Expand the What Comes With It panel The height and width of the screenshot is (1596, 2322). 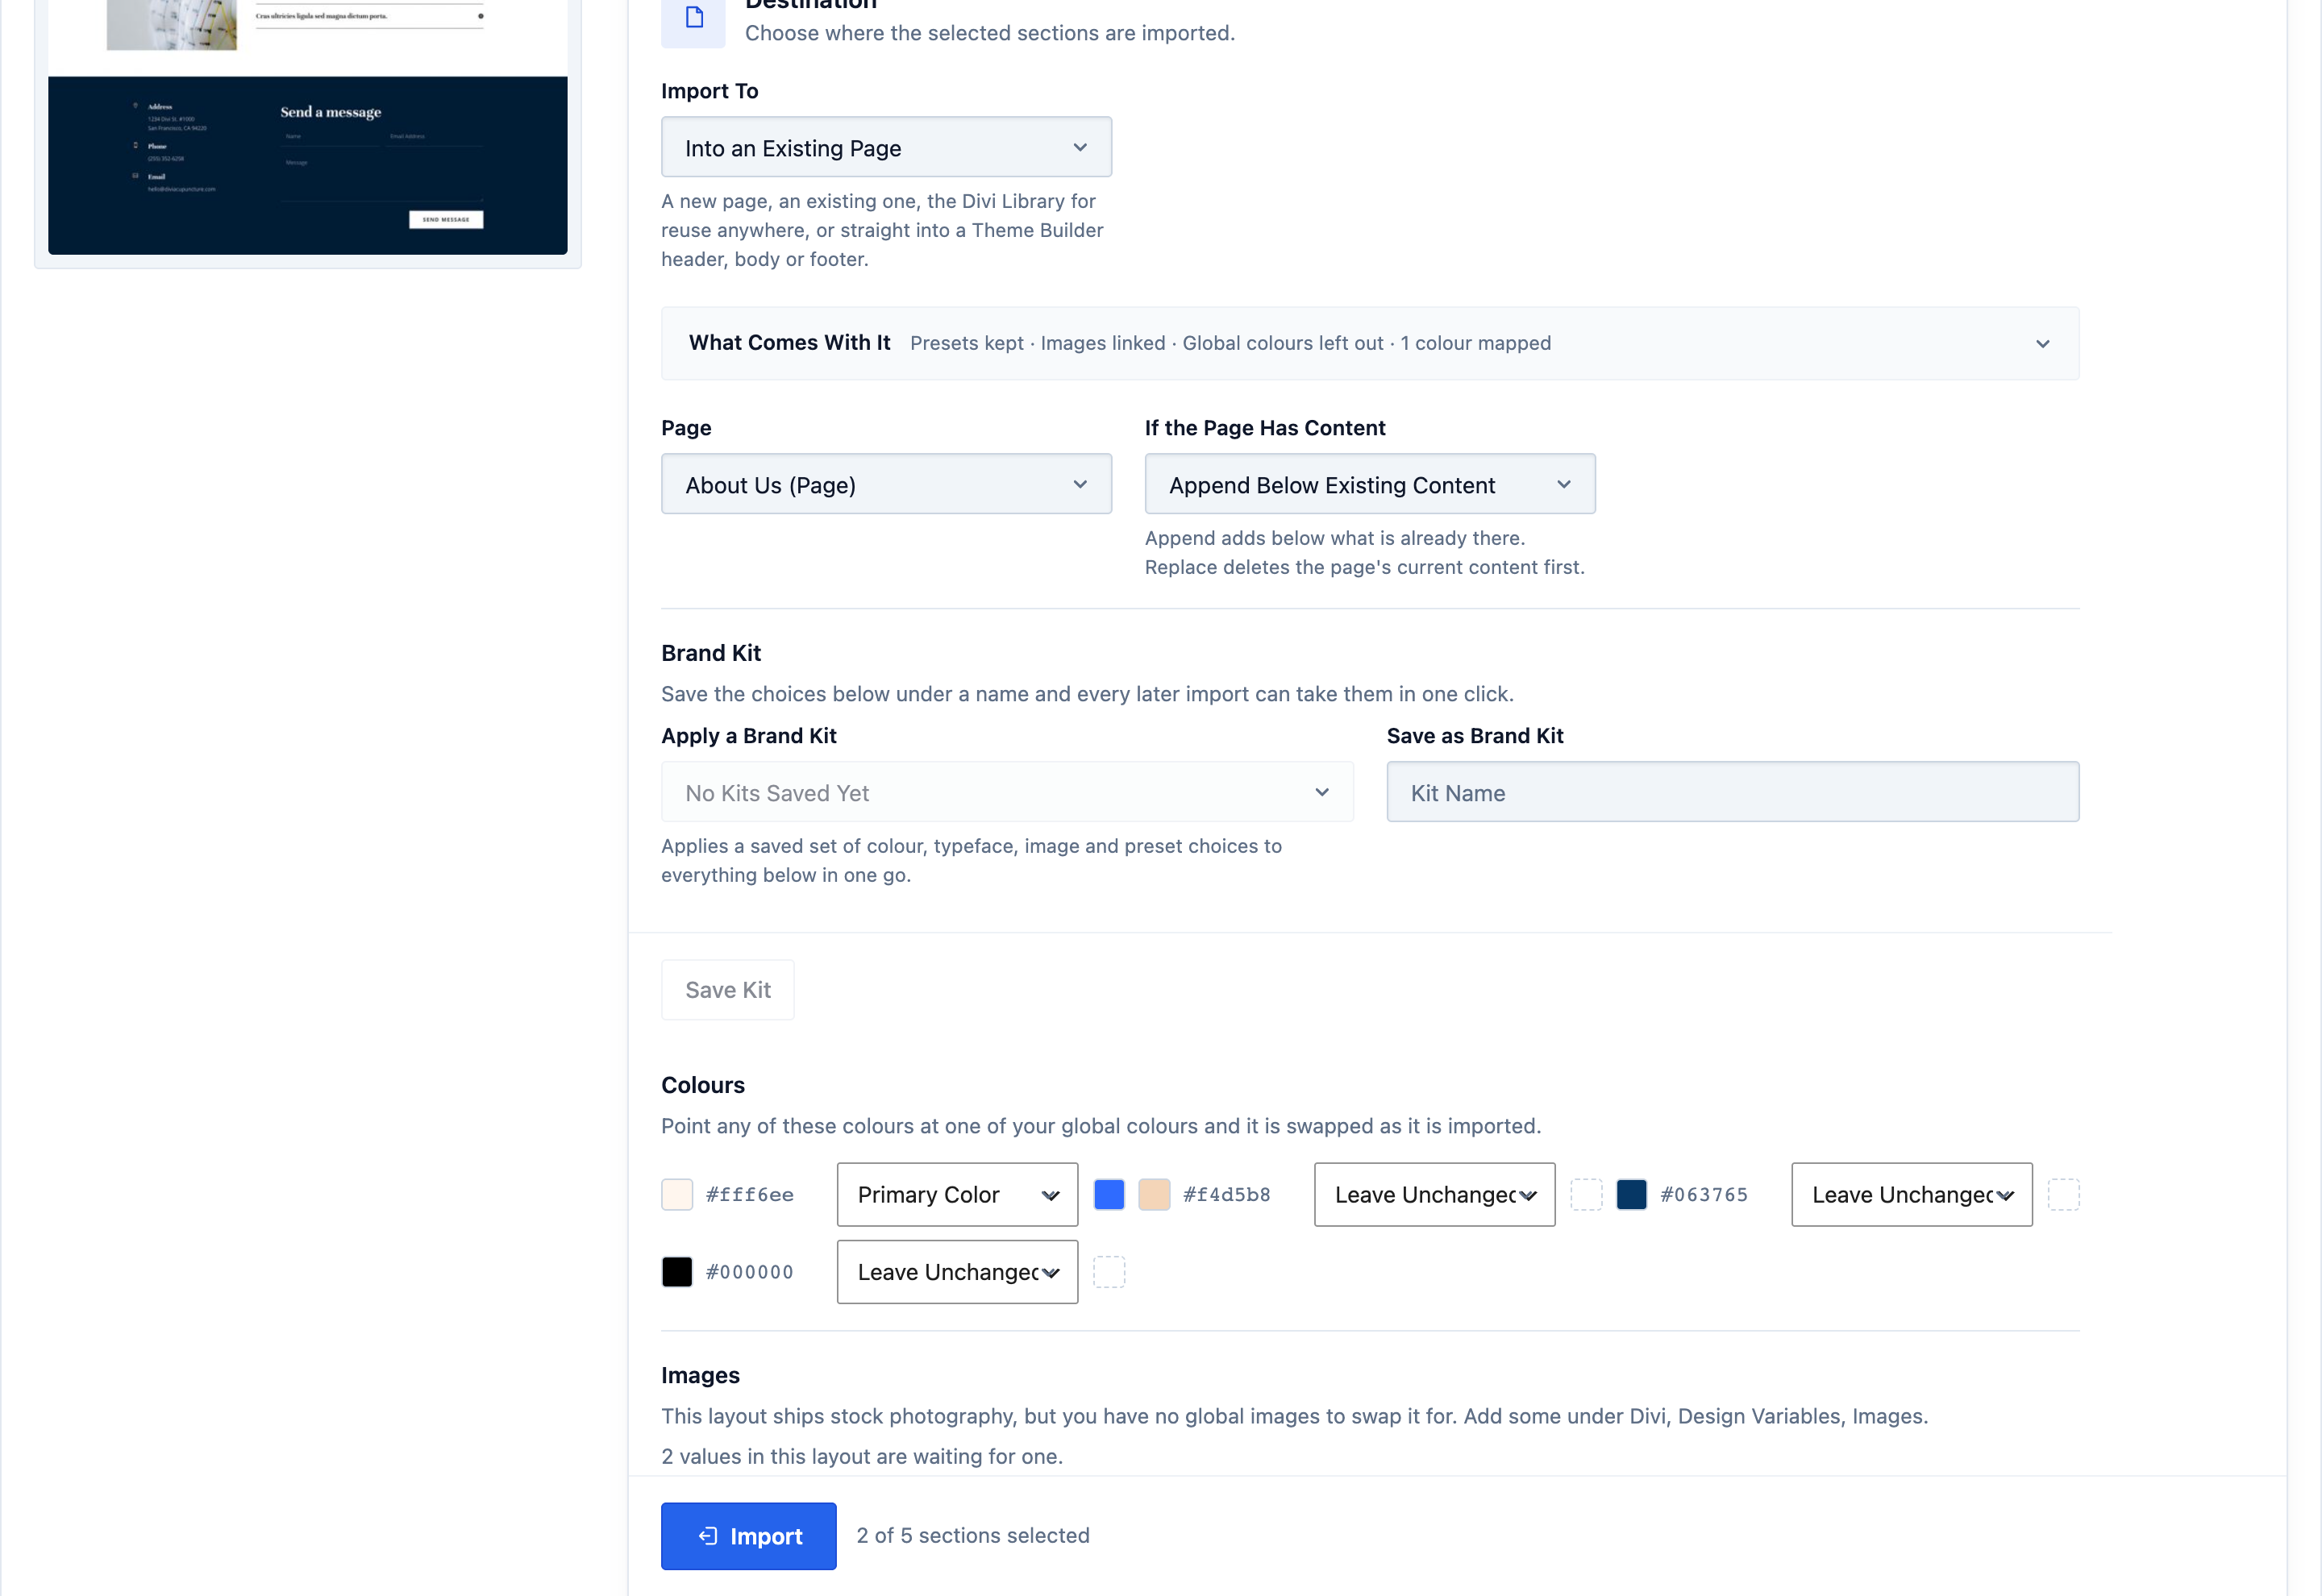tap(1370, 343)
